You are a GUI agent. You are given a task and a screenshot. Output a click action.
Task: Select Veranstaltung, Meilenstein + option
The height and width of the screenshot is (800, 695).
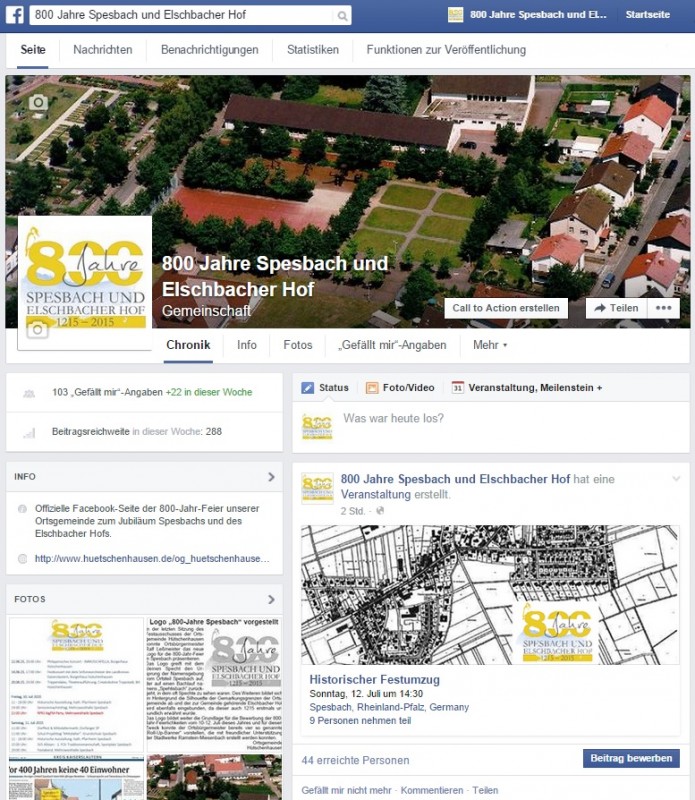527,388
